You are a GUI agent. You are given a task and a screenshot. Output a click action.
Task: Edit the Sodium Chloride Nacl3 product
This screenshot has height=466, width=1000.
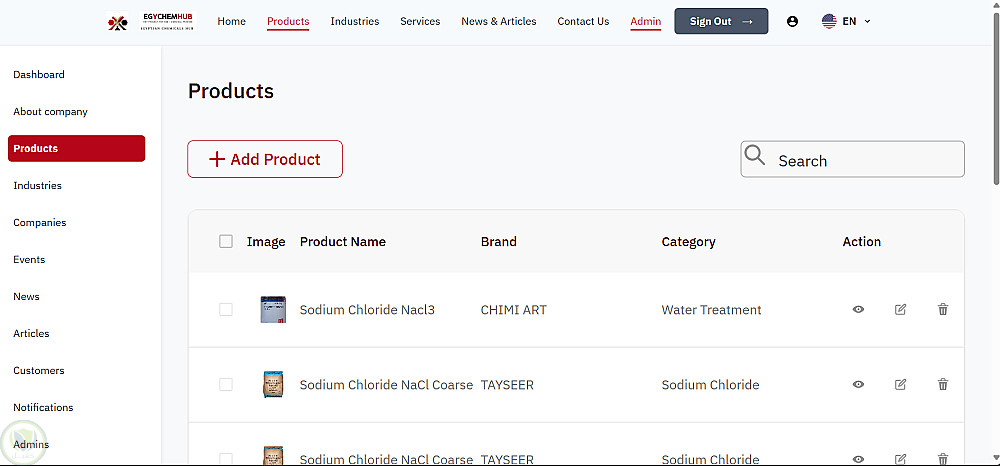[900, 310]
